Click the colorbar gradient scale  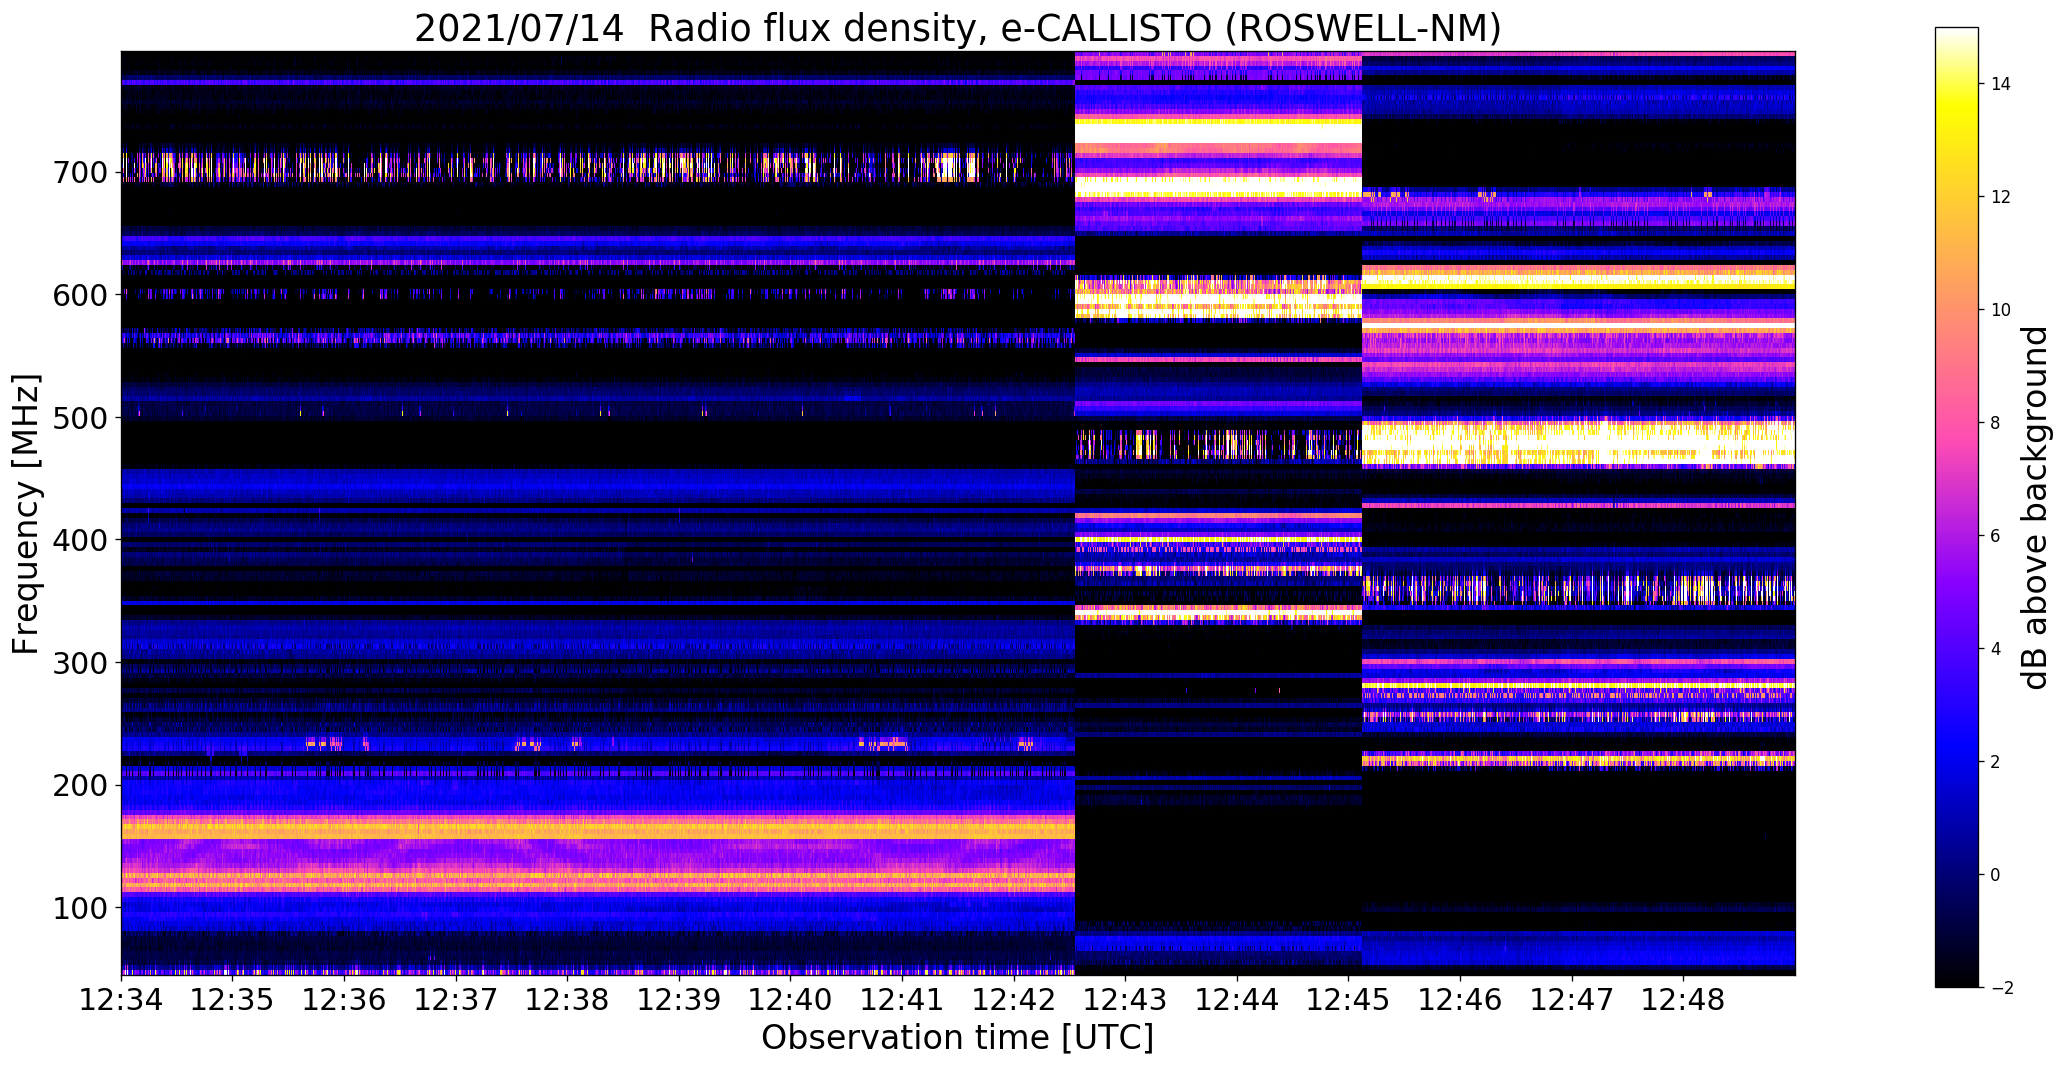click(1956, 507)
